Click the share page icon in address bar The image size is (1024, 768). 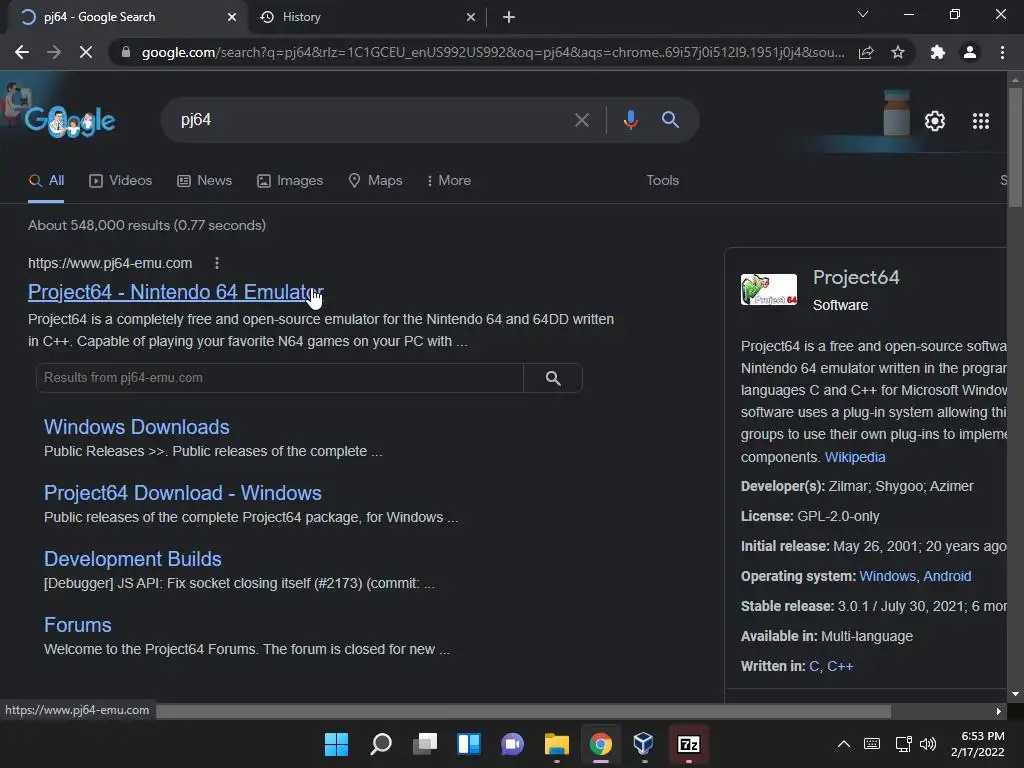coord(866,52)
